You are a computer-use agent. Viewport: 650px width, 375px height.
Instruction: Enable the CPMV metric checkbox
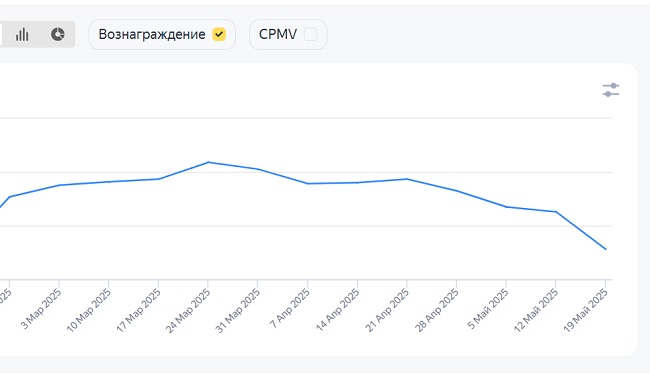(x=310, y=34)
